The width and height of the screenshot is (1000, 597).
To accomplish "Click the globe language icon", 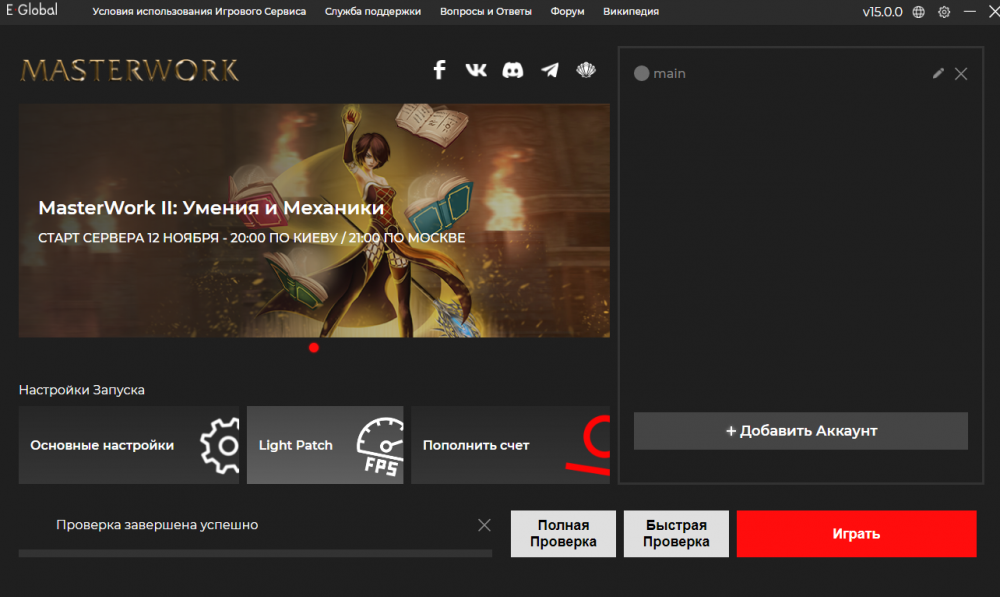I will point(919,12).
